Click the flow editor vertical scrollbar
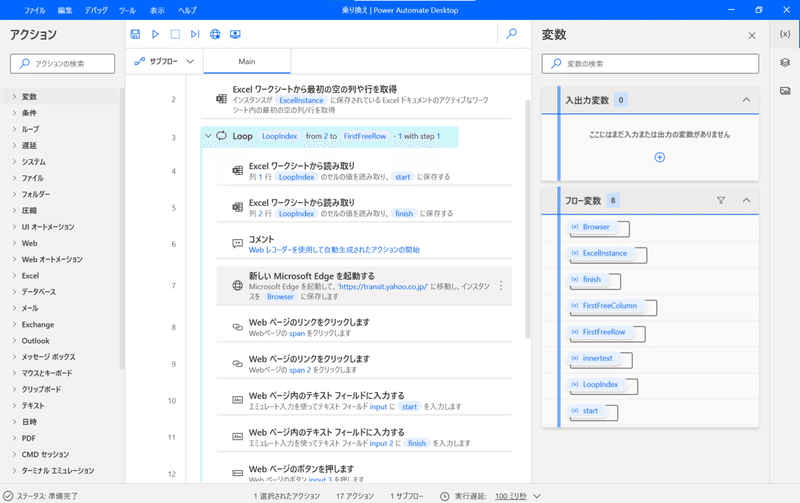Image resolution: width=800 pixels, height=503 pixels. pos(528,218)
